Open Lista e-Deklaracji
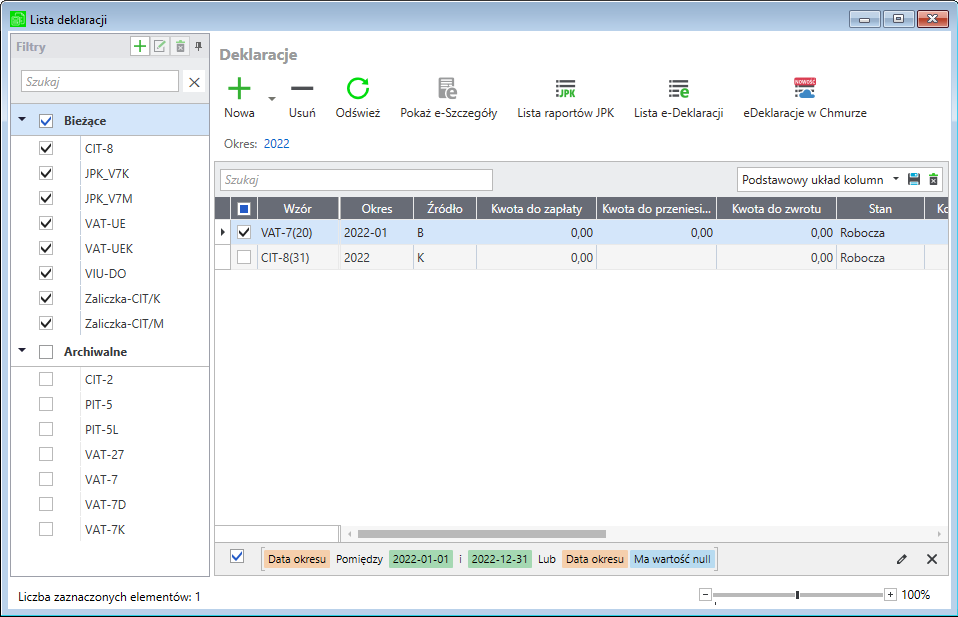The width and height of the screenshot is (958, 617). point(678,89)
